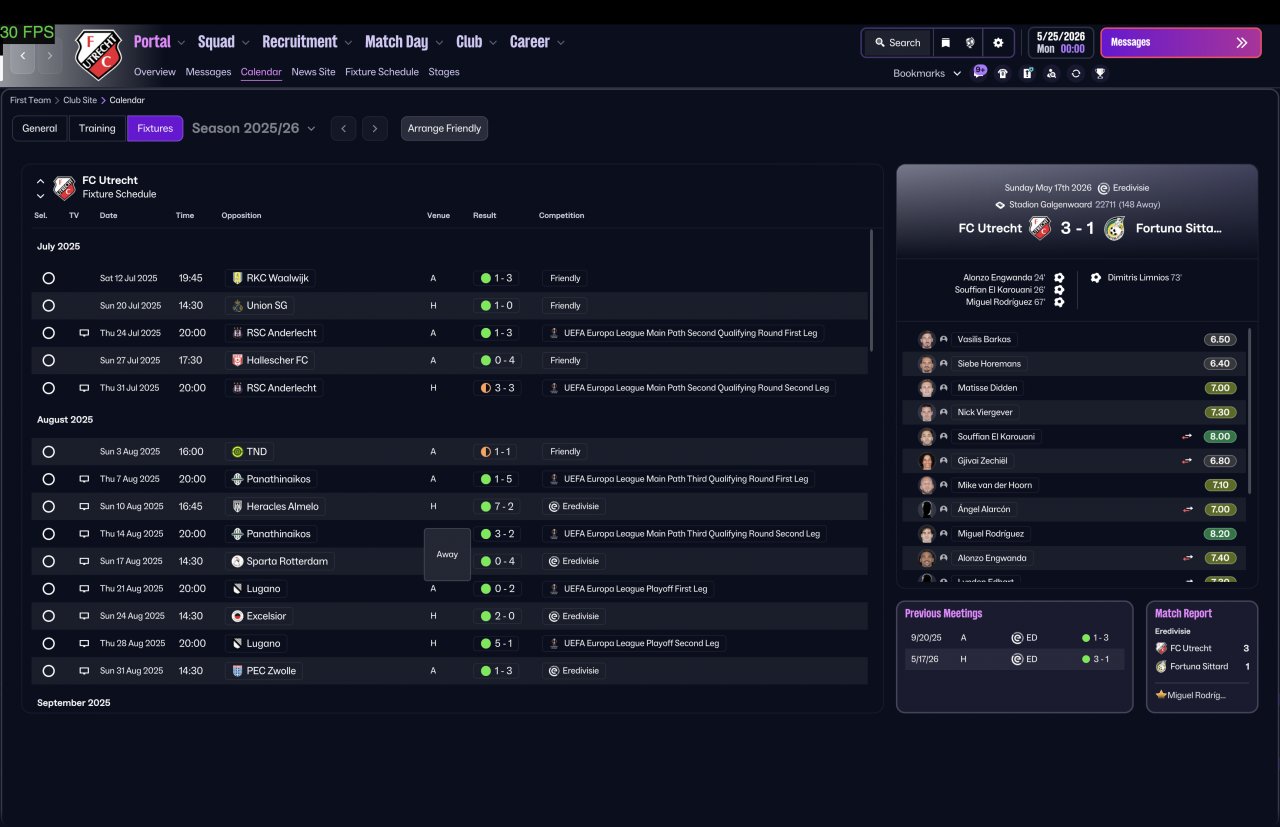
Task: Select radio for Lugano fixture on 21 Aug
Action: pyautogui.click(x=48, y=589)
